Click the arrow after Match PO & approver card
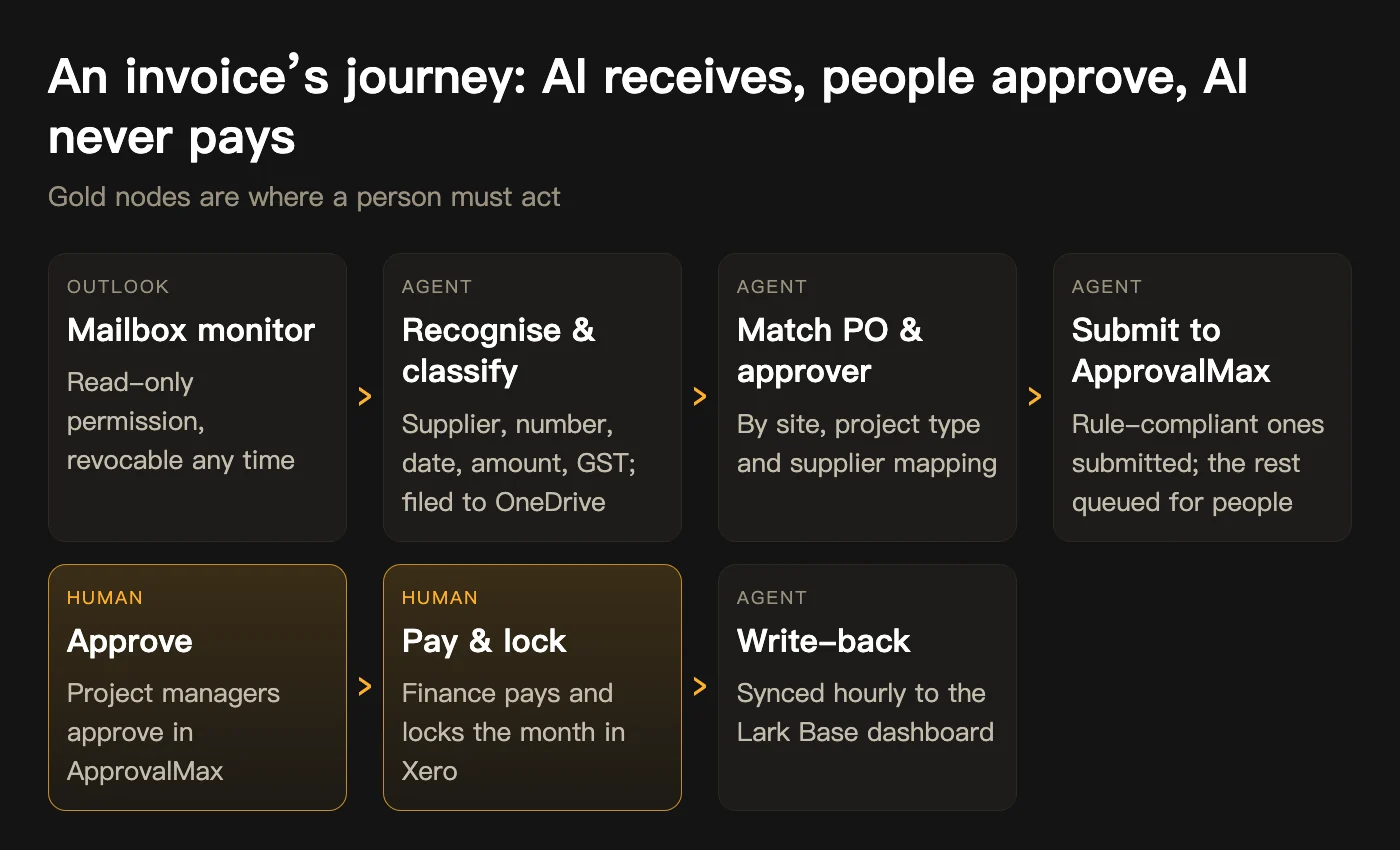The width and height of the screenshot is (1400, 850). 1035,397
